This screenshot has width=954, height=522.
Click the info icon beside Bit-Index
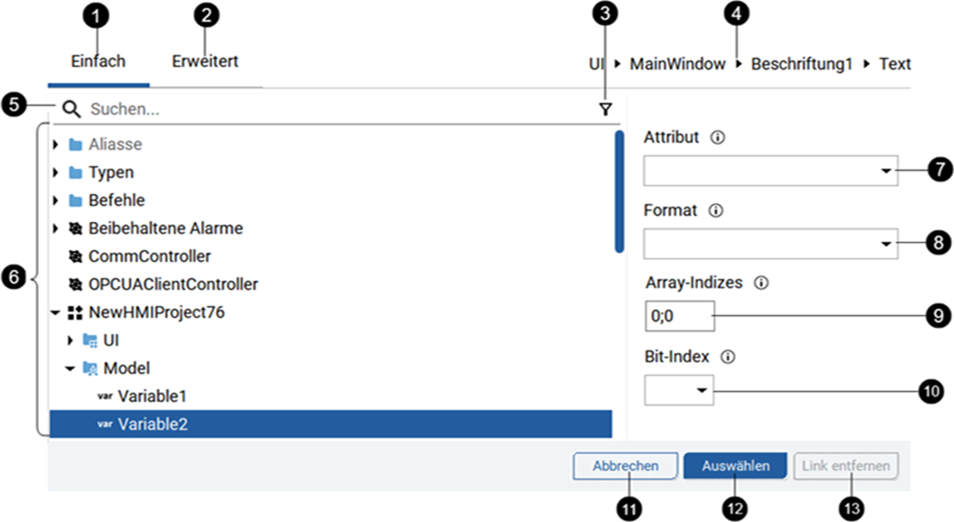[x=728, y=357]
